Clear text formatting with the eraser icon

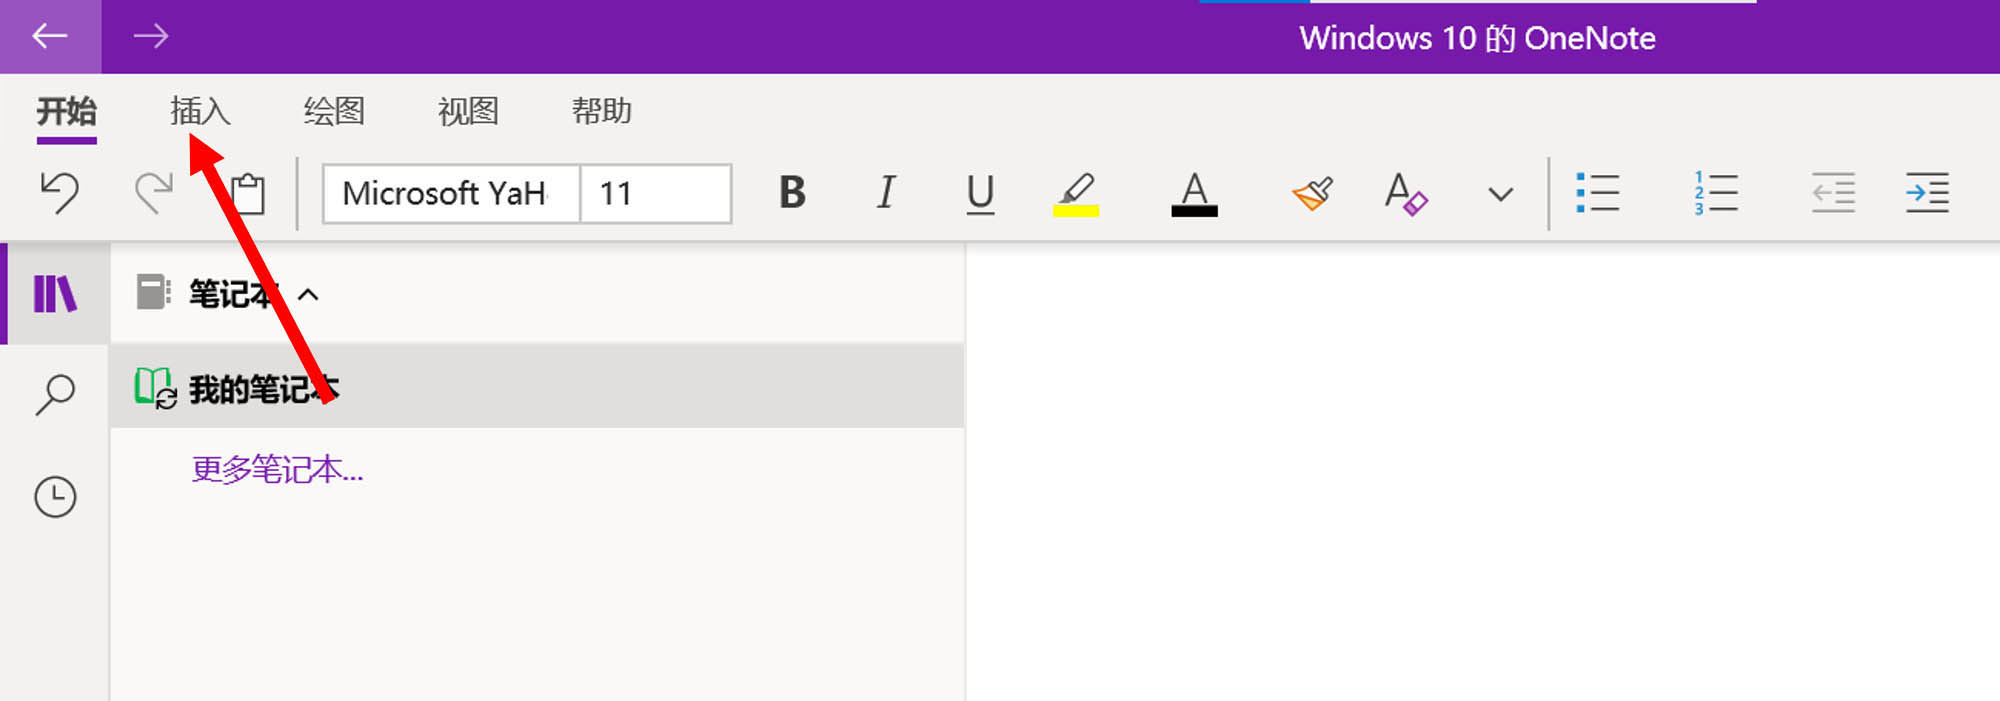click(x=1405, y=193)
